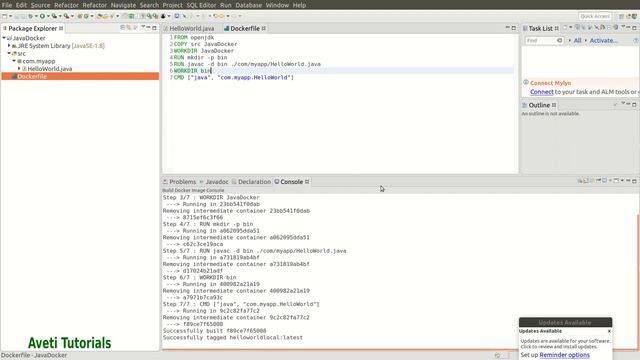The height and width of the screenshot is (360, 640).
Task: Click the Open Type toolbar icon
Action: (100, 16)
